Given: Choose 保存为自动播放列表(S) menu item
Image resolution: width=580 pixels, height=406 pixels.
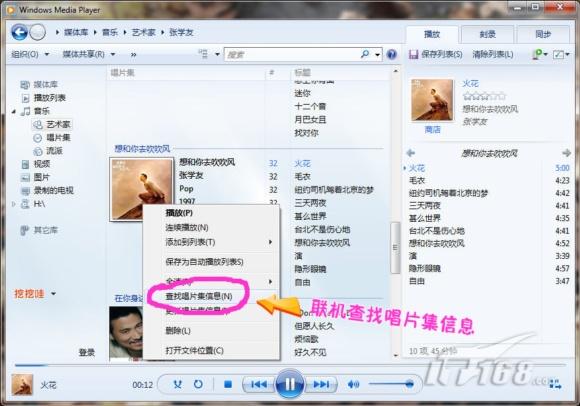Looking at the screenshot, I should (211, 262).
